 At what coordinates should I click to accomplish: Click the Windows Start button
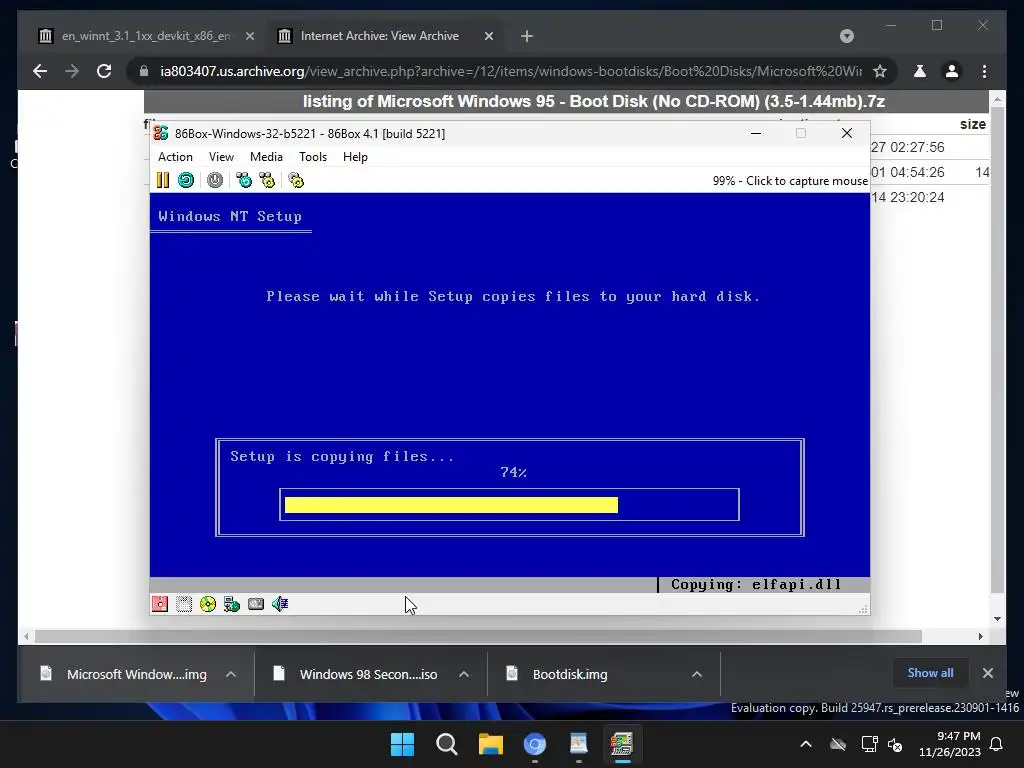(402, 744)
